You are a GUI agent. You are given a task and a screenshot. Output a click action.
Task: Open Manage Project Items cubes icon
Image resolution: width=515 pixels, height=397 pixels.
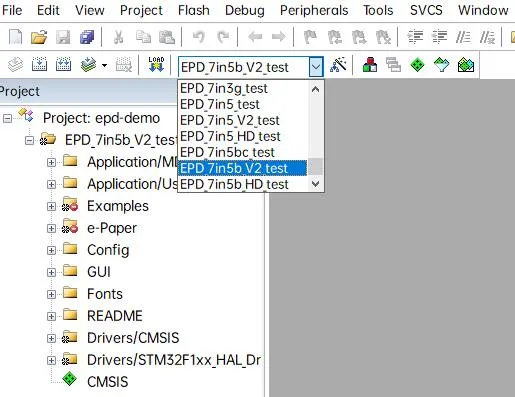(370, 65)
